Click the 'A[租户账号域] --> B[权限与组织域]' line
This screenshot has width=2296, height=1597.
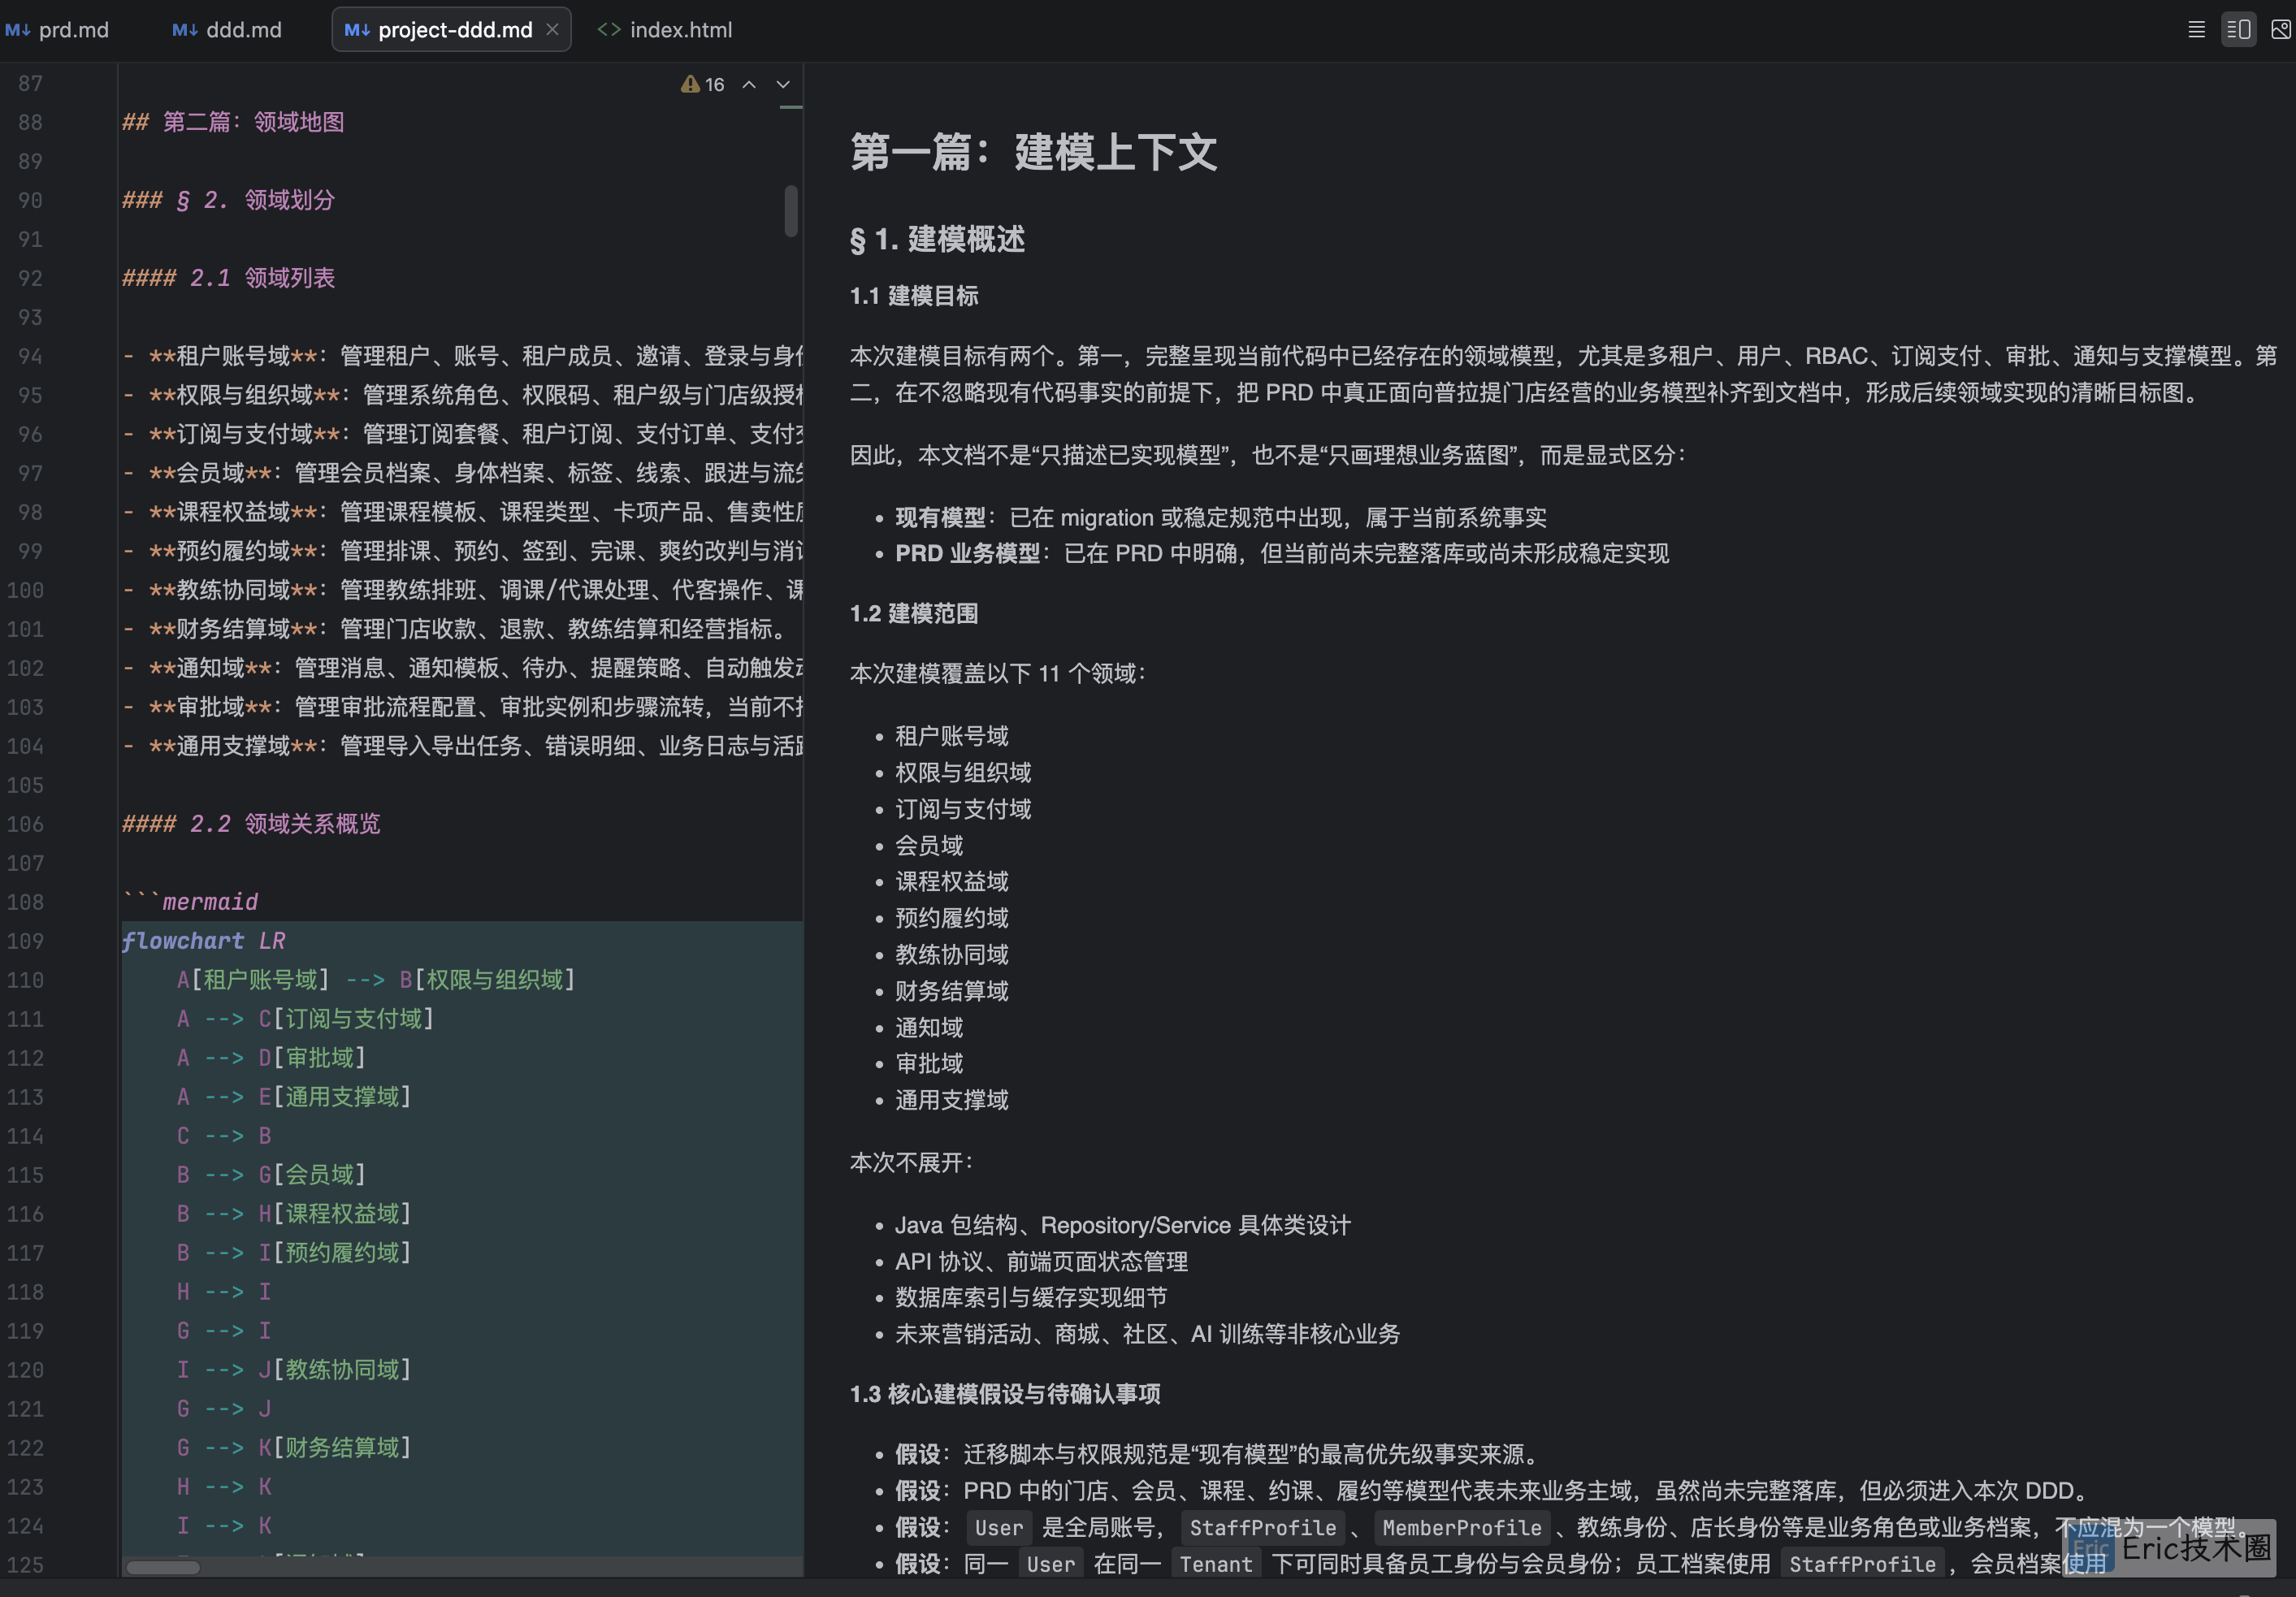pos(376,980)
